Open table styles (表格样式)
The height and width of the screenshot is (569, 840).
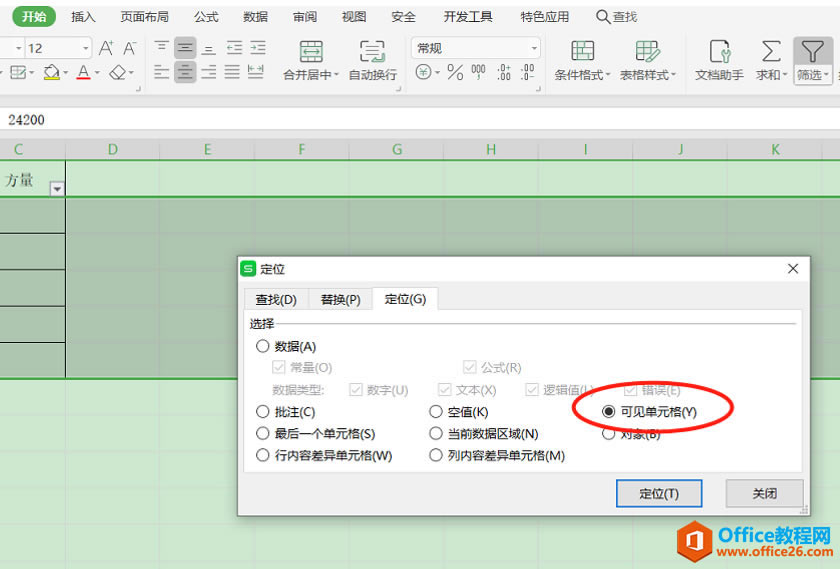pos(648,60)
